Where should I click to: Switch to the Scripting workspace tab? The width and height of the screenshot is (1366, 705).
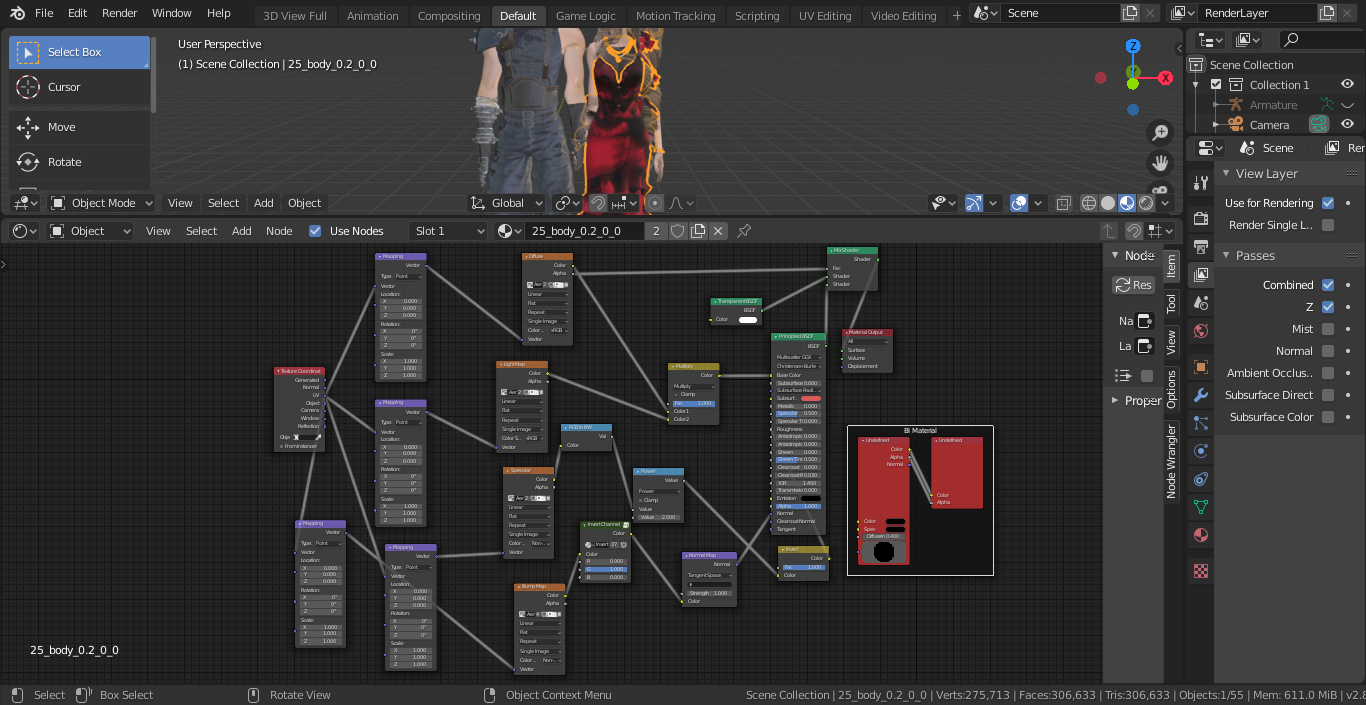(757, 15)
